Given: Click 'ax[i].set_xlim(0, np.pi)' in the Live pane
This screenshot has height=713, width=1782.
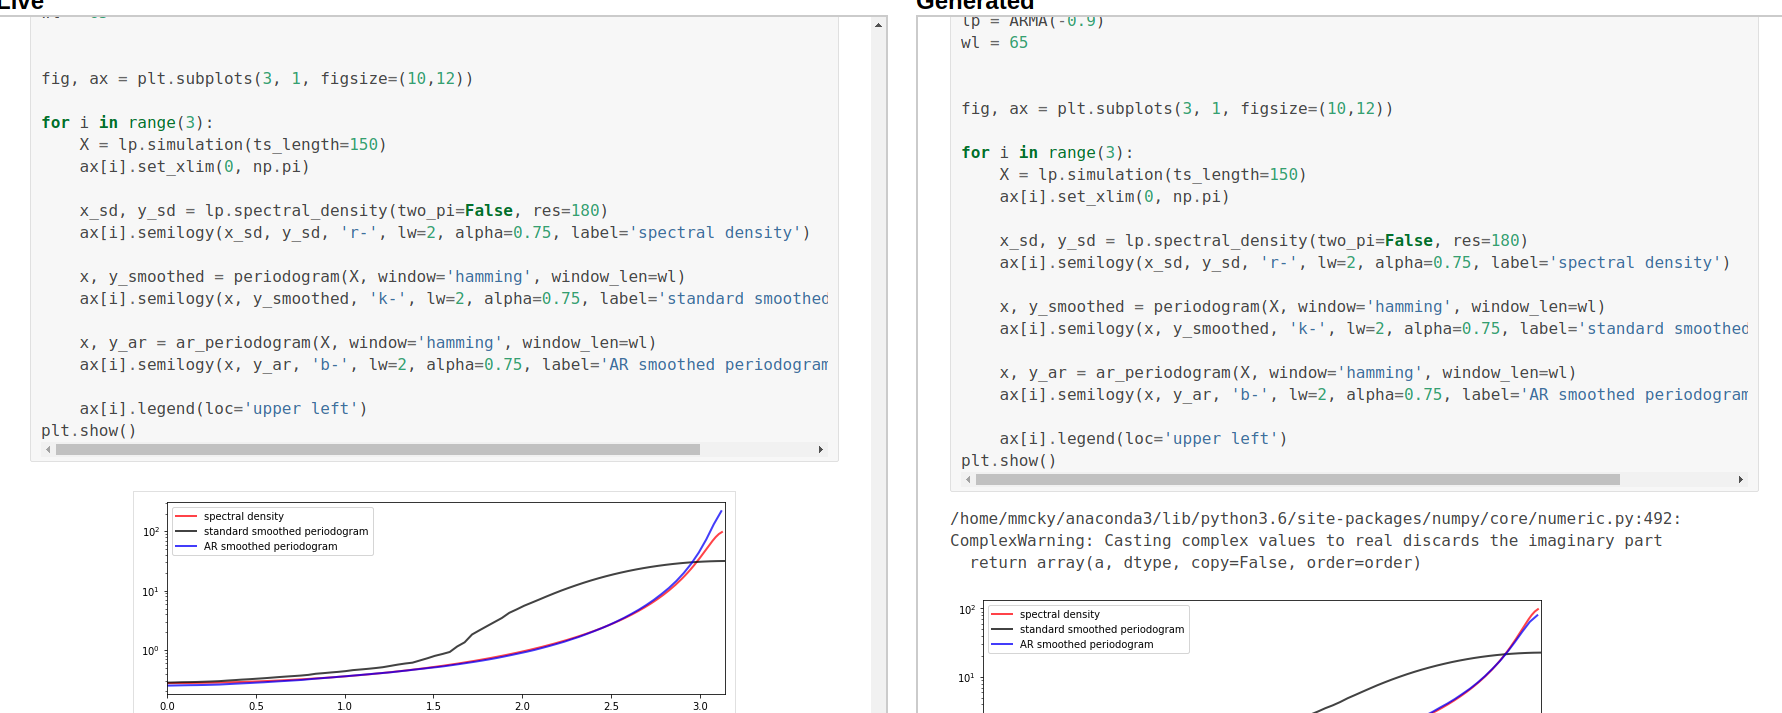Looking at the screenshot, I should pyautogui.click(x=195, y=167).
